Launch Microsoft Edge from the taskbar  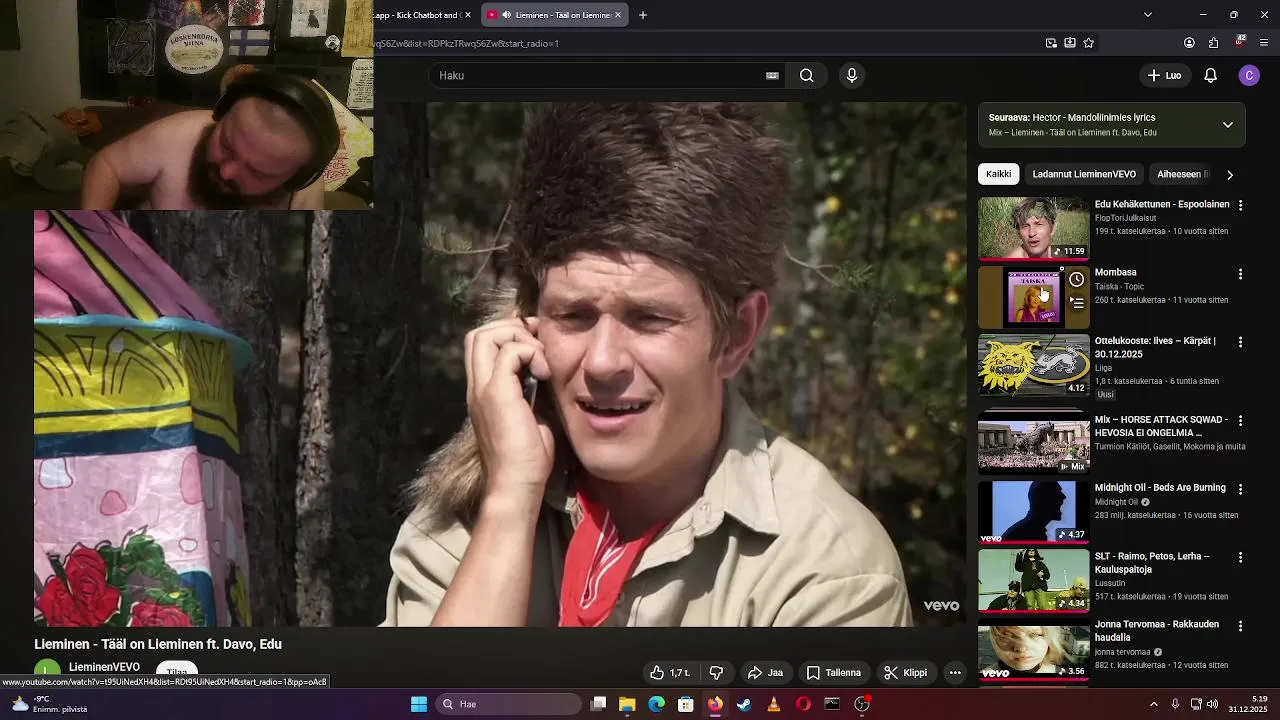point(656,704)
